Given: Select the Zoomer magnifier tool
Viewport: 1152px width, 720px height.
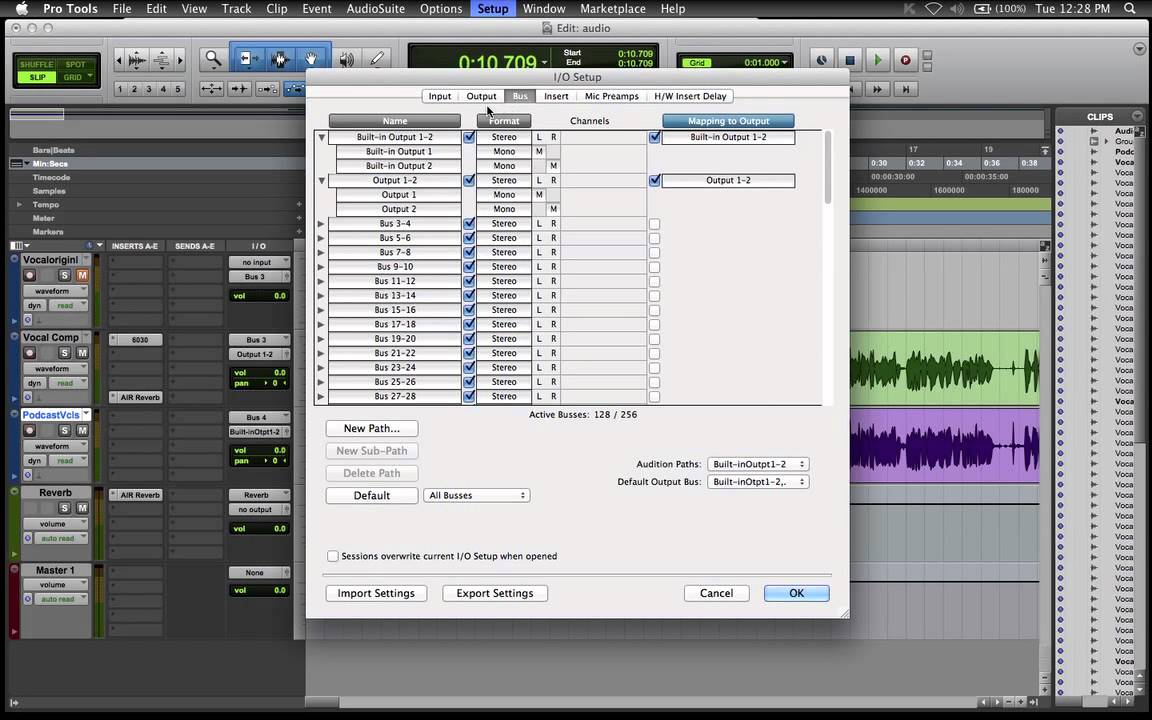Looking at the screenshot, I should tap(213, 59).
